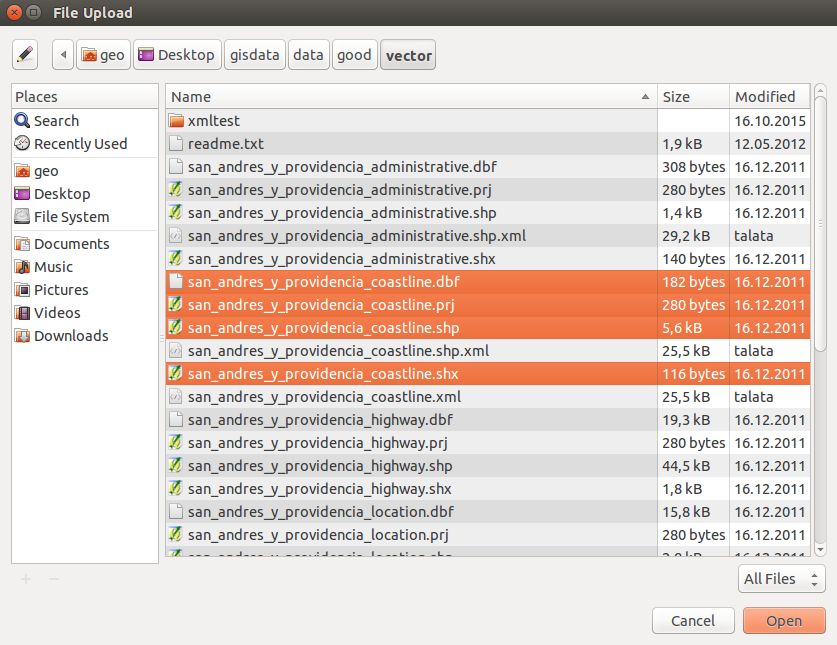The image size is (837, 645).
Task: Click the coastline.prj file icon
Action: click(176, 304)
